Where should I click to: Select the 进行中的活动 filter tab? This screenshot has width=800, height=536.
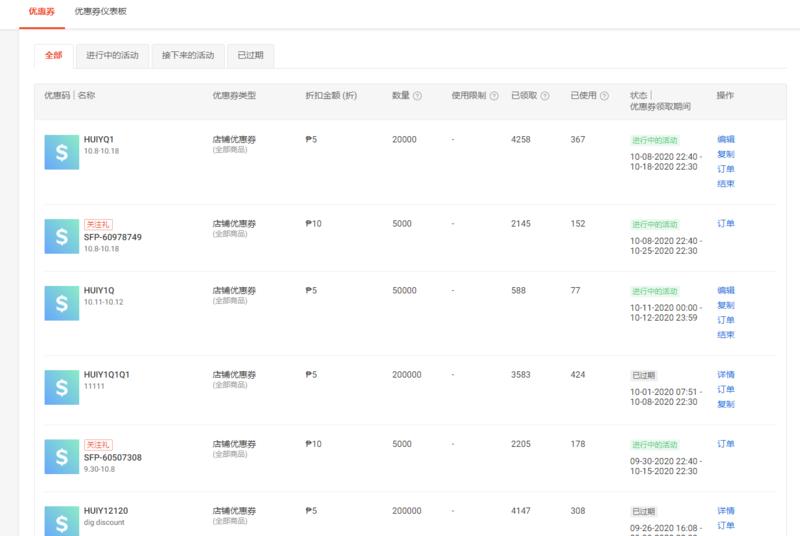point(112,56)
